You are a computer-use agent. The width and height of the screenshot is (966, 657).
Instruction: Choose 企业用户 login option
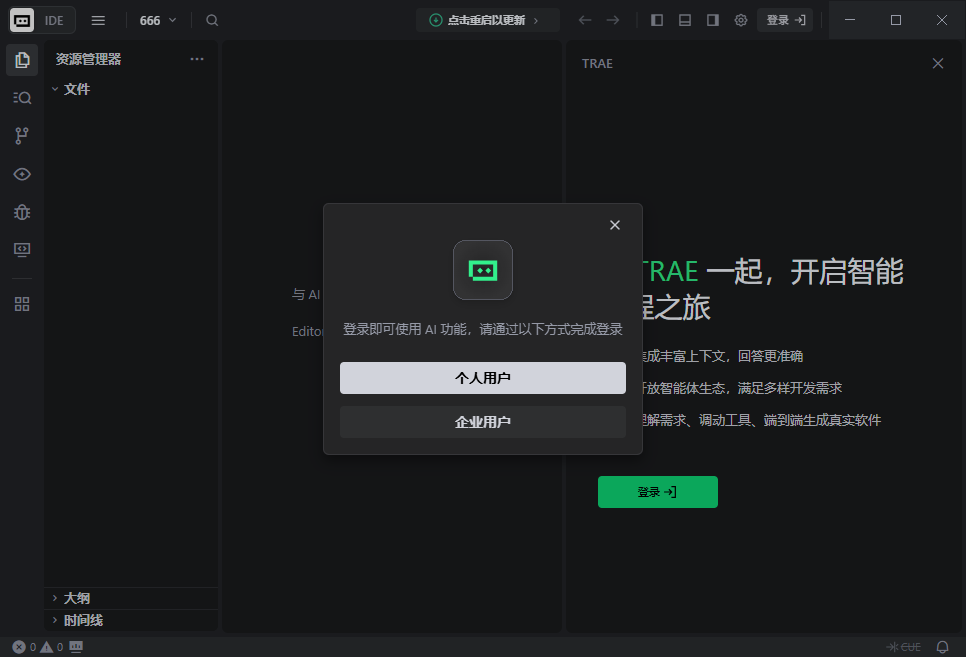483,422
